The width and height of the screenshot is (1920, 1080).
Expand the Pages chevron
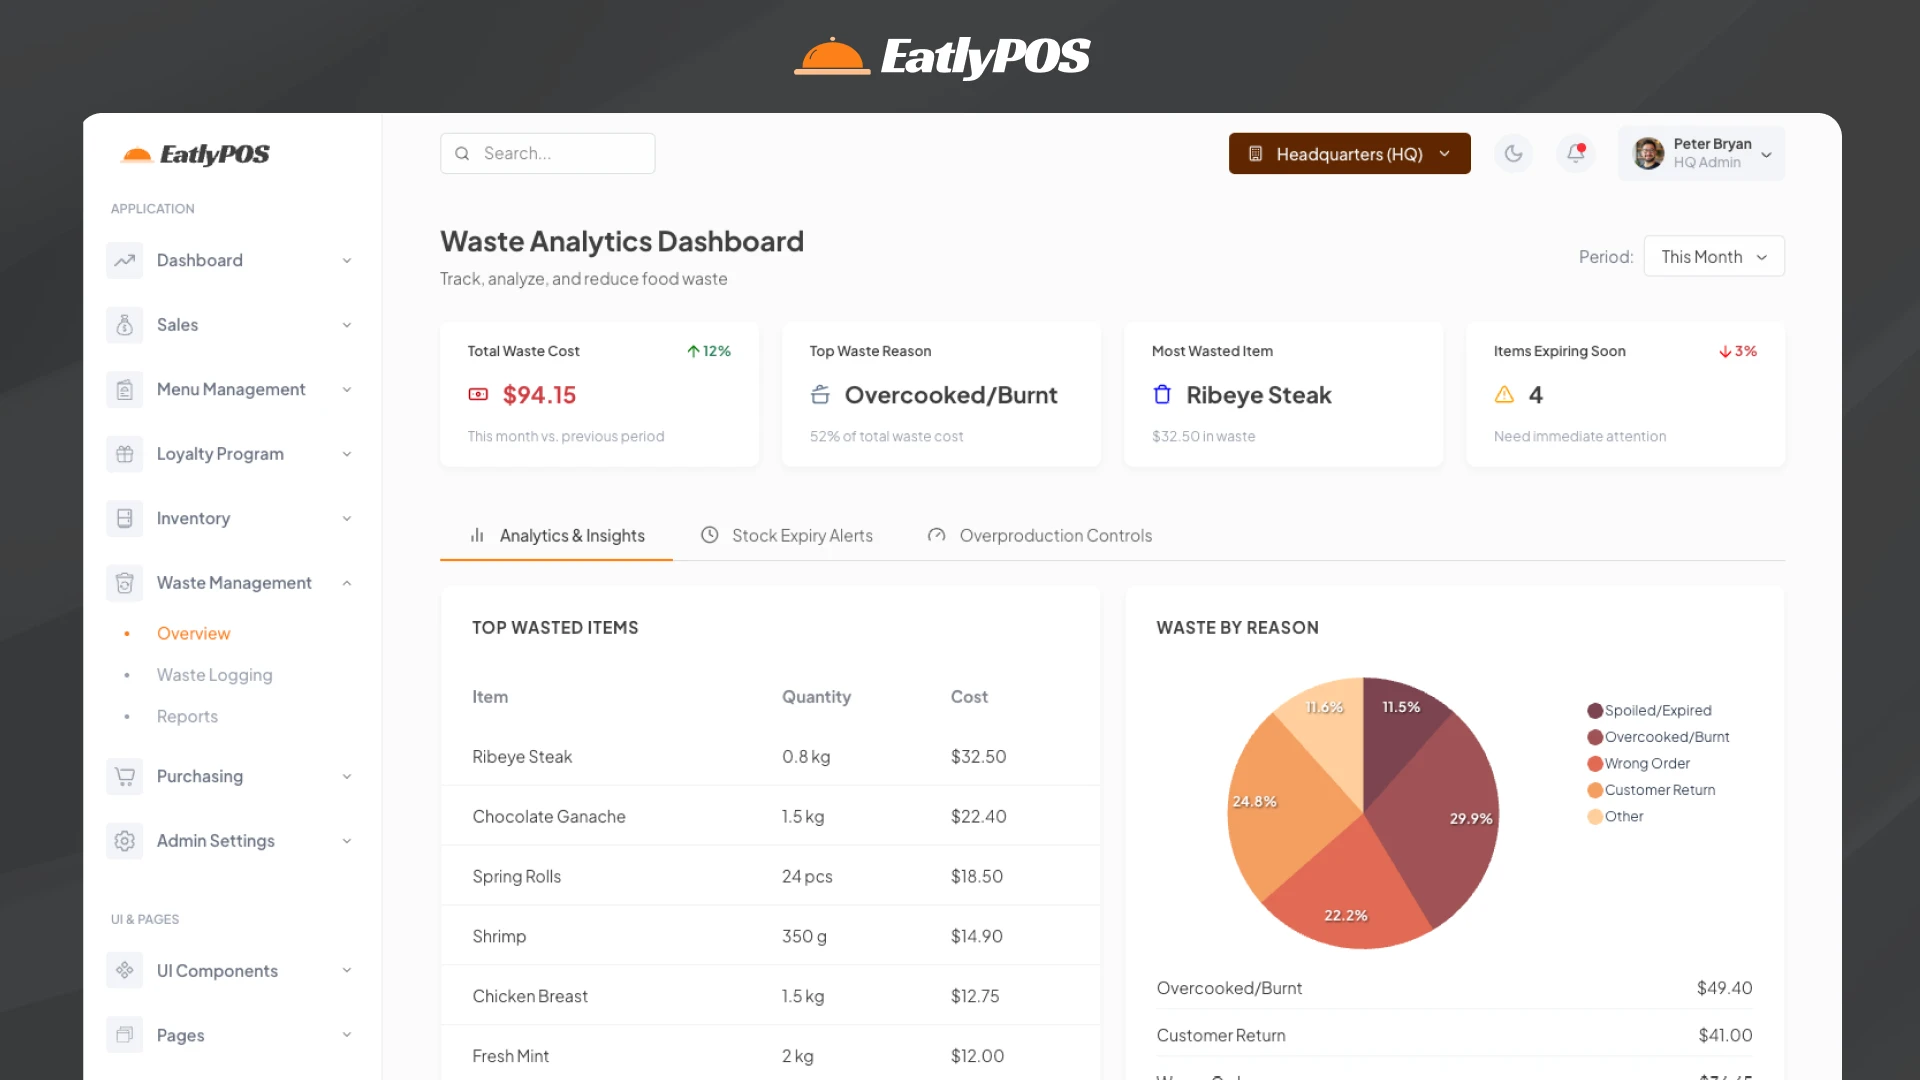click(347, 1035)
